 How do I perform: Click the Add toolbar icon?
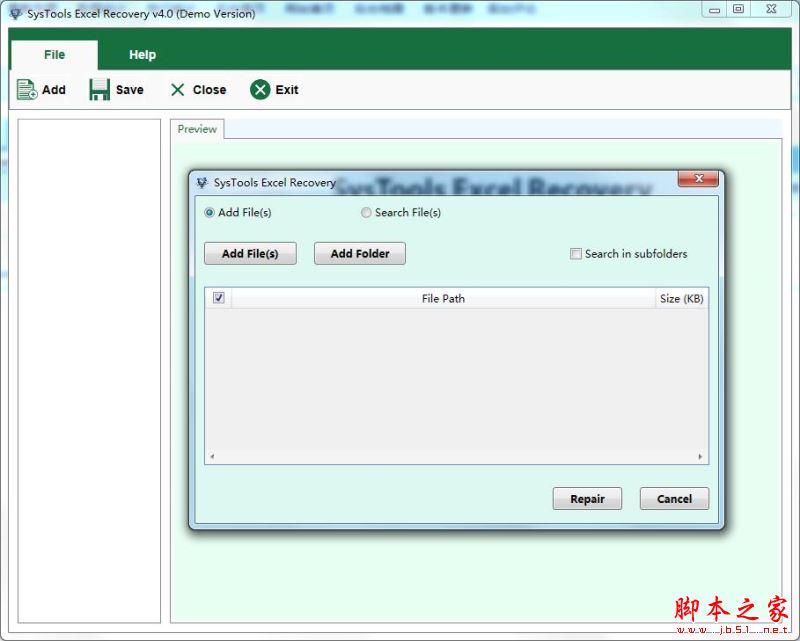tap(27, 89)
